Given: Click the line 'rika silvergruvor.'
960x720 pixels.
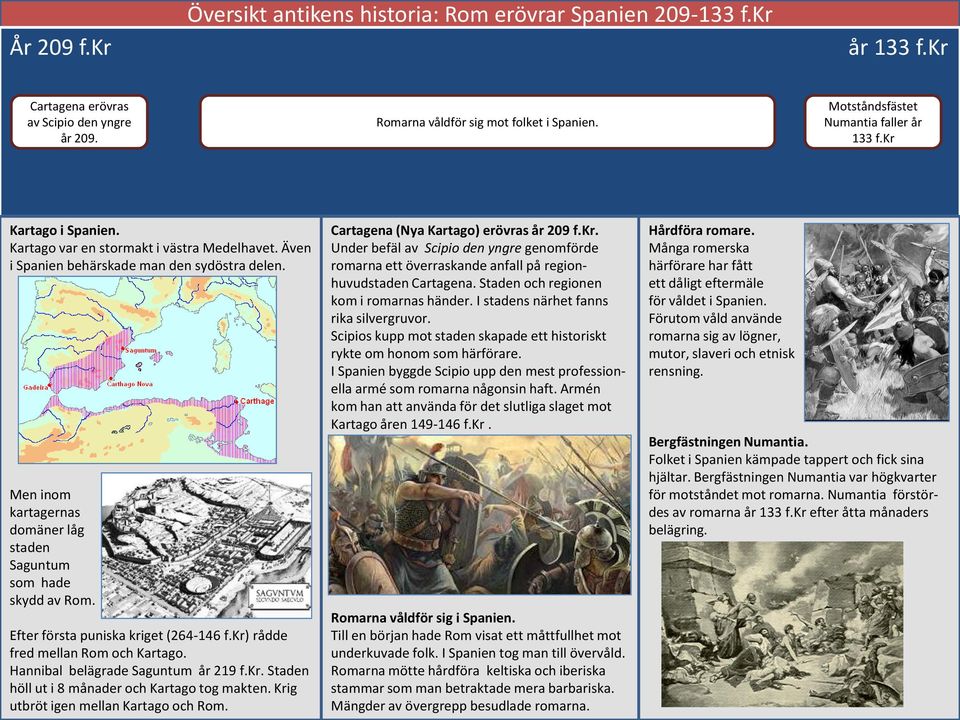Looking at the screenshot, I should tap(381, 318).
